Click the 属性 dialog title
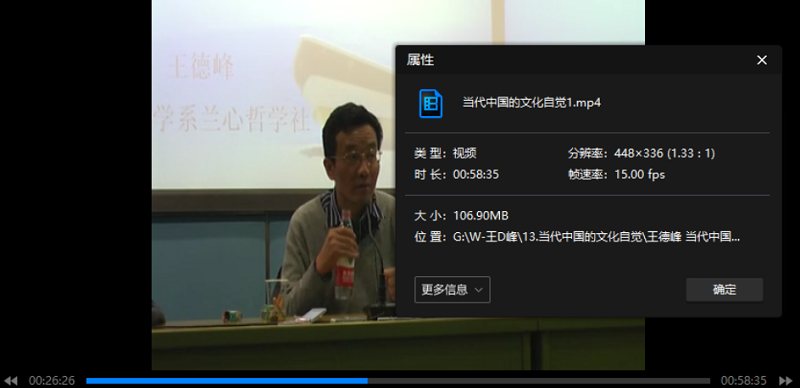 (x=420, y=60)
